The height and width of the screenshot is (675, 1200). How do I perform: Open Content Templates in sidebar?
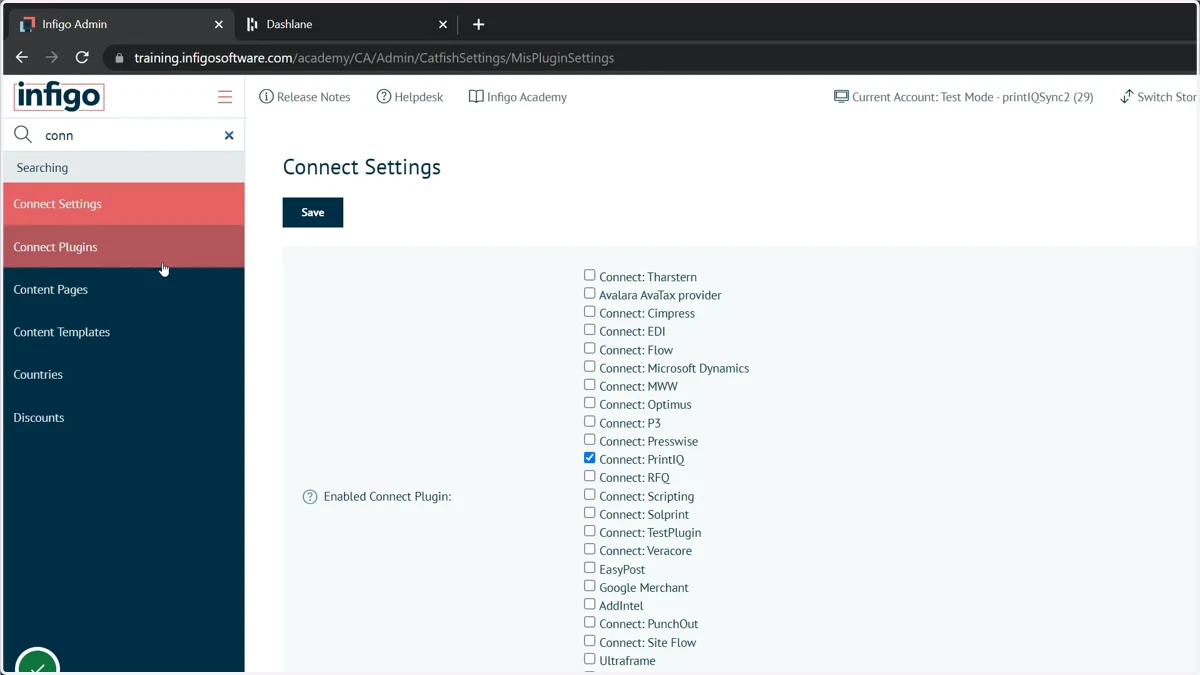(124, 332)
